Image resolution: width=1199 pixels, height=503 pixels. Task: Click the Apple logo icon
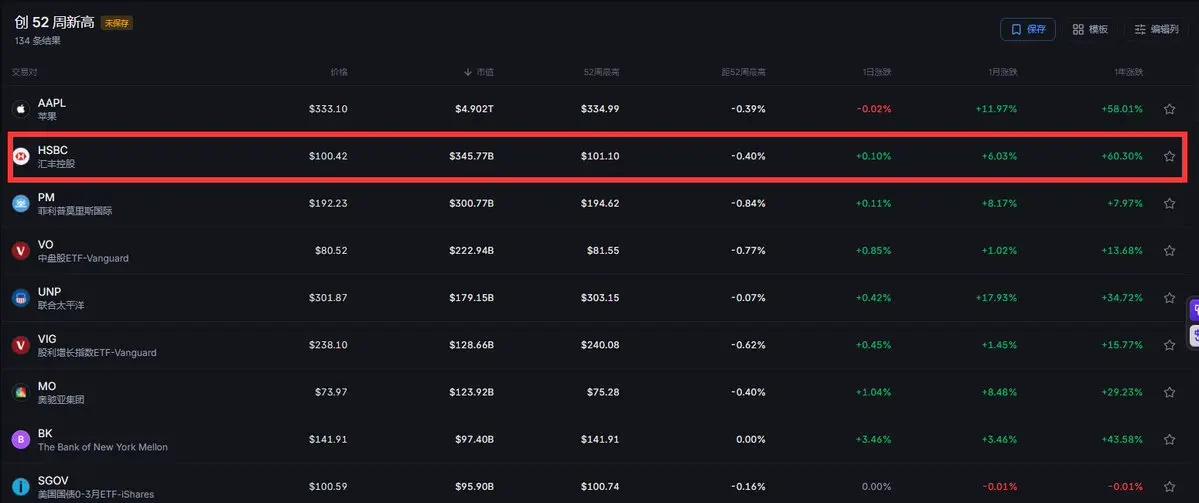click(x=21, y=109)
